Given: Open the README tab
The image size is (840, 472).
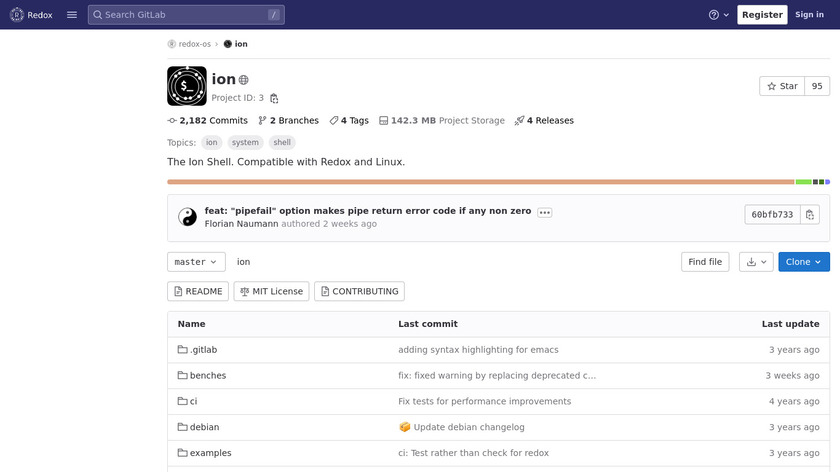Looking at the screenshot, I should click(x=198, y=291).
